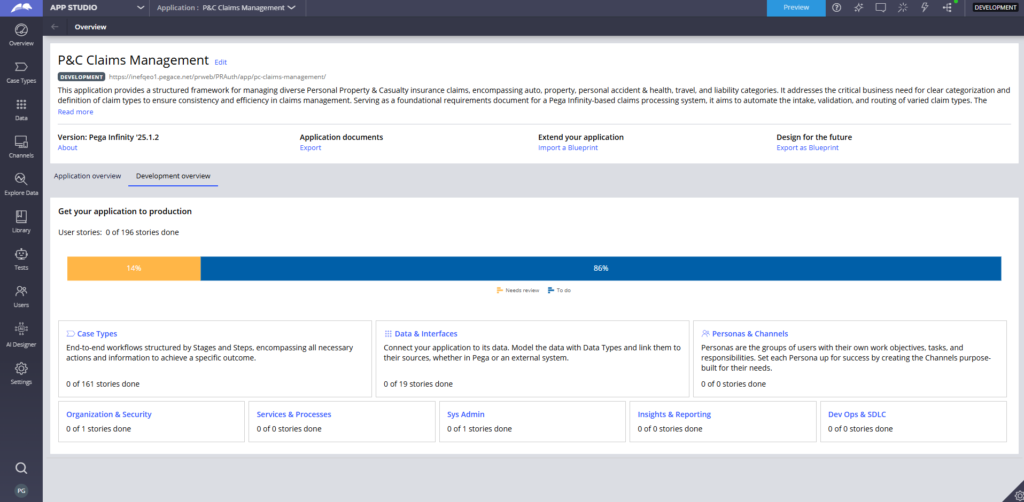
Task: Open the Library in the sidebar
Action: [21, 222]
